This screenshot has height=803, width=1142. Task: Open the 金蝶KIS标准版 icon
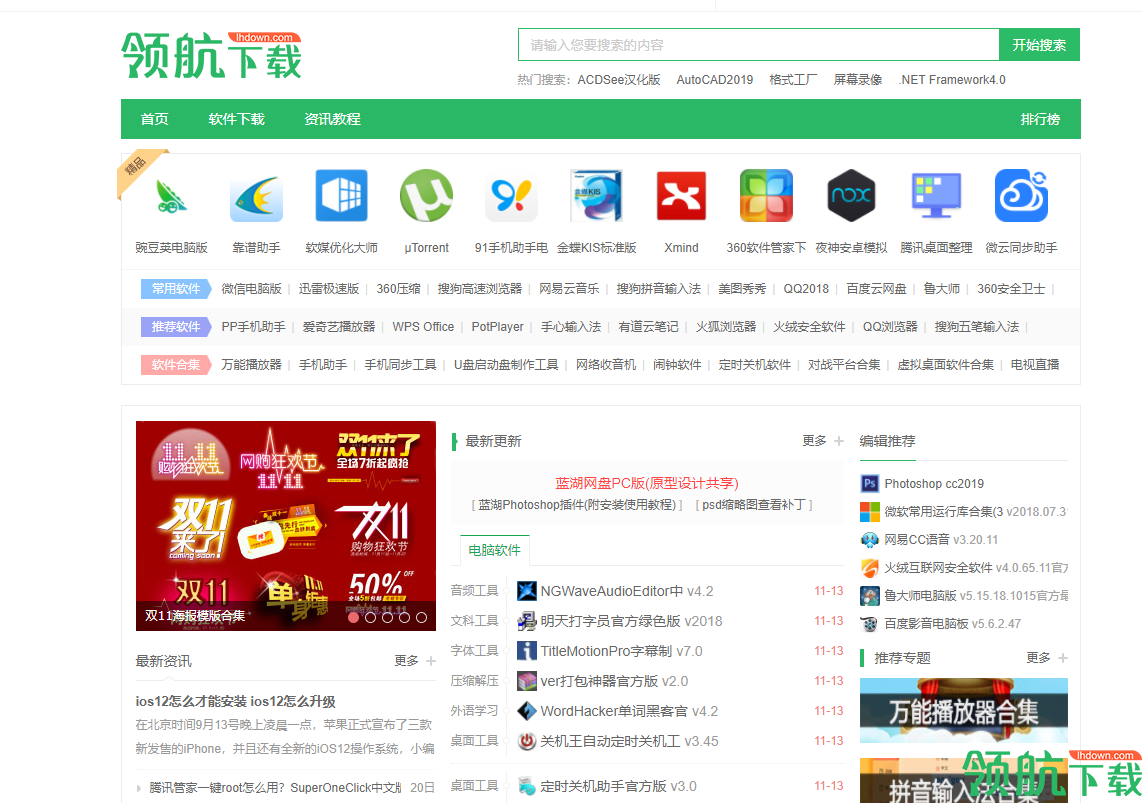click(x=596, y=196)
